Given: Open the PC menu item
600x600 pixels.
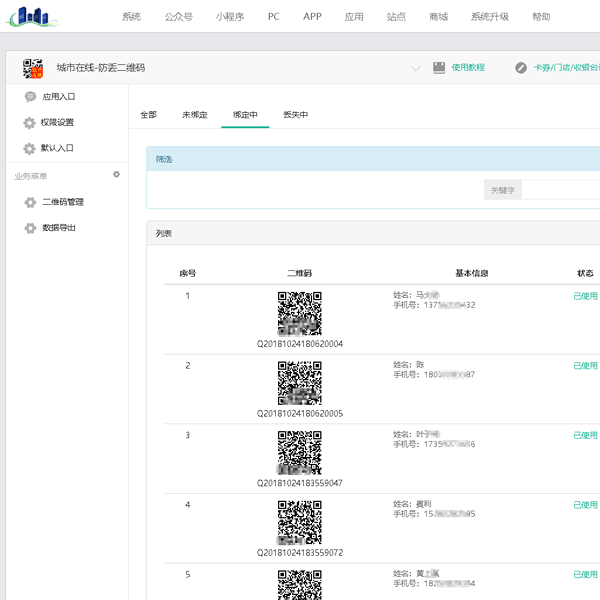Looking at the screenshot, I should (x=274, y=17).
